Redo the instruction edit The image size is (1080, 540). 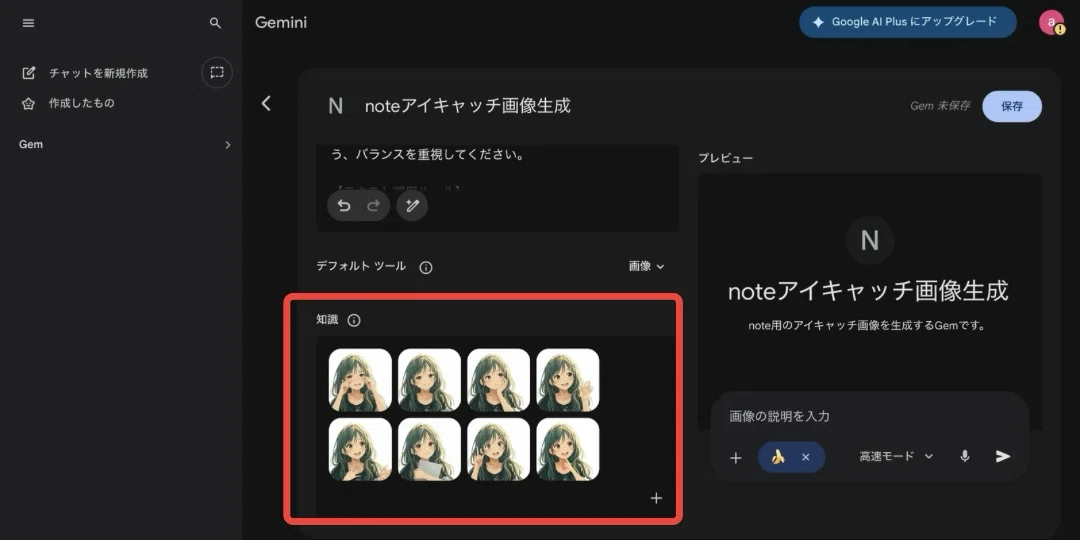coord(373,206)
